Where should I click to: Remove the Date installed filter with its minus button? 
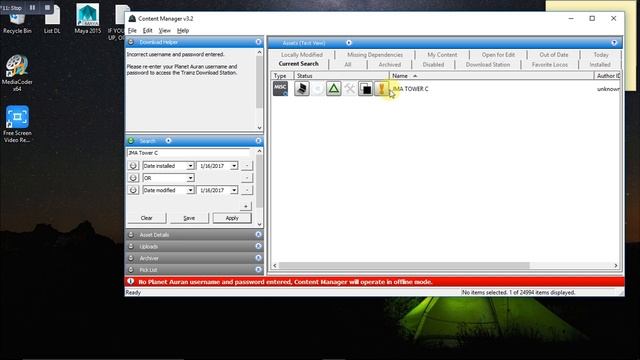coord(247,166)
